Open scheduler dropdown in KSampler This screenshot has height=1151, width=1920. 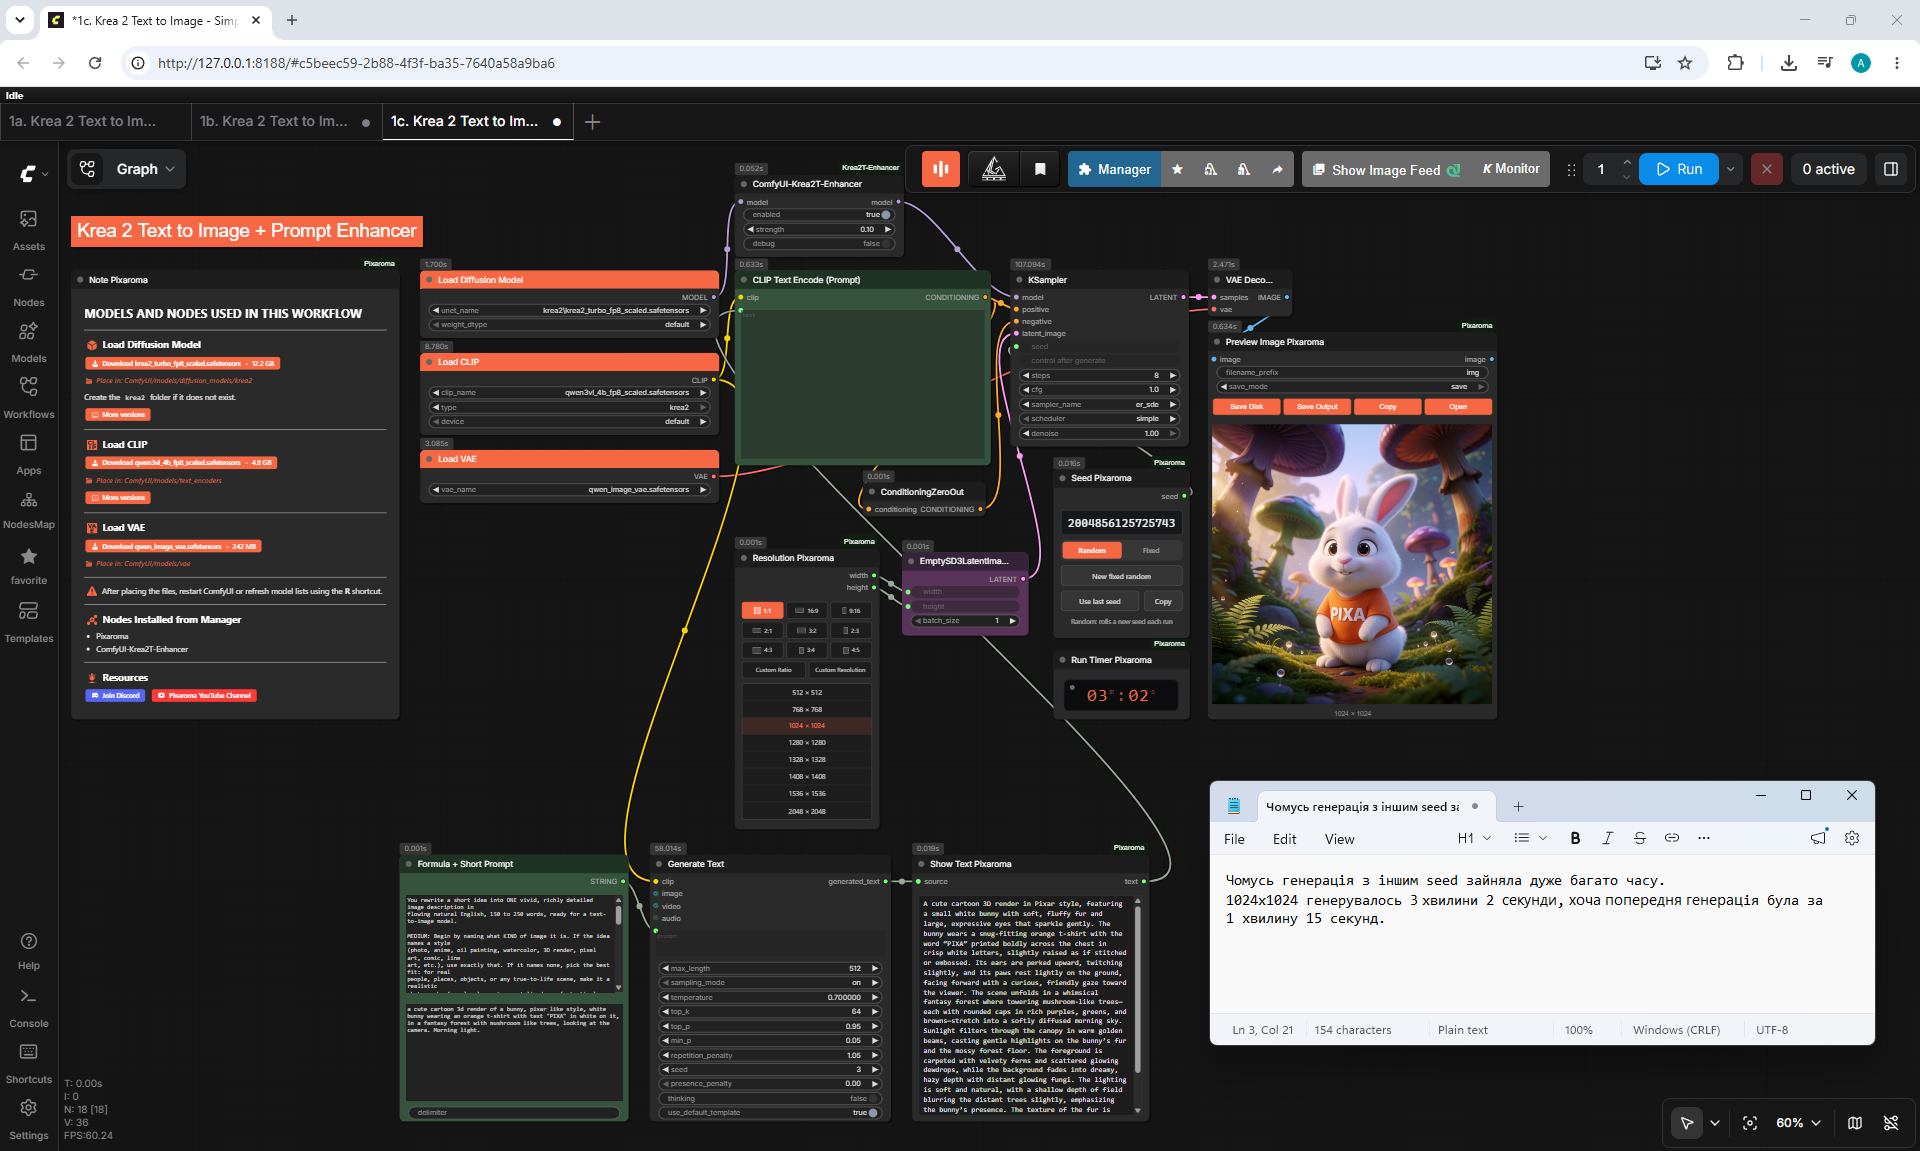[1099, 419]
